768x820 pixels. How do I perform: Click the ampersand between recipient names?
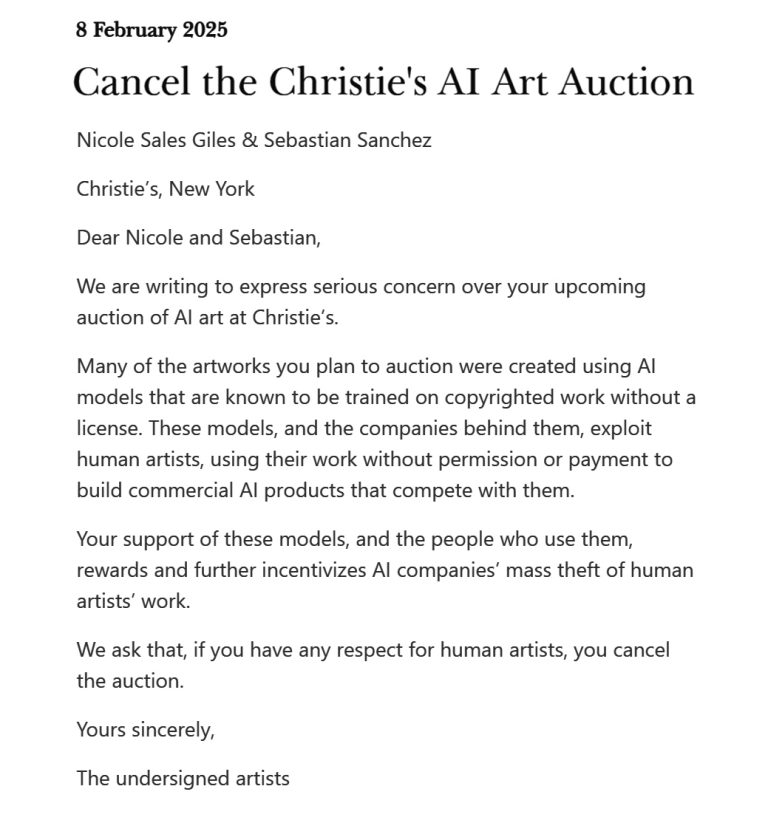[249, 140]
